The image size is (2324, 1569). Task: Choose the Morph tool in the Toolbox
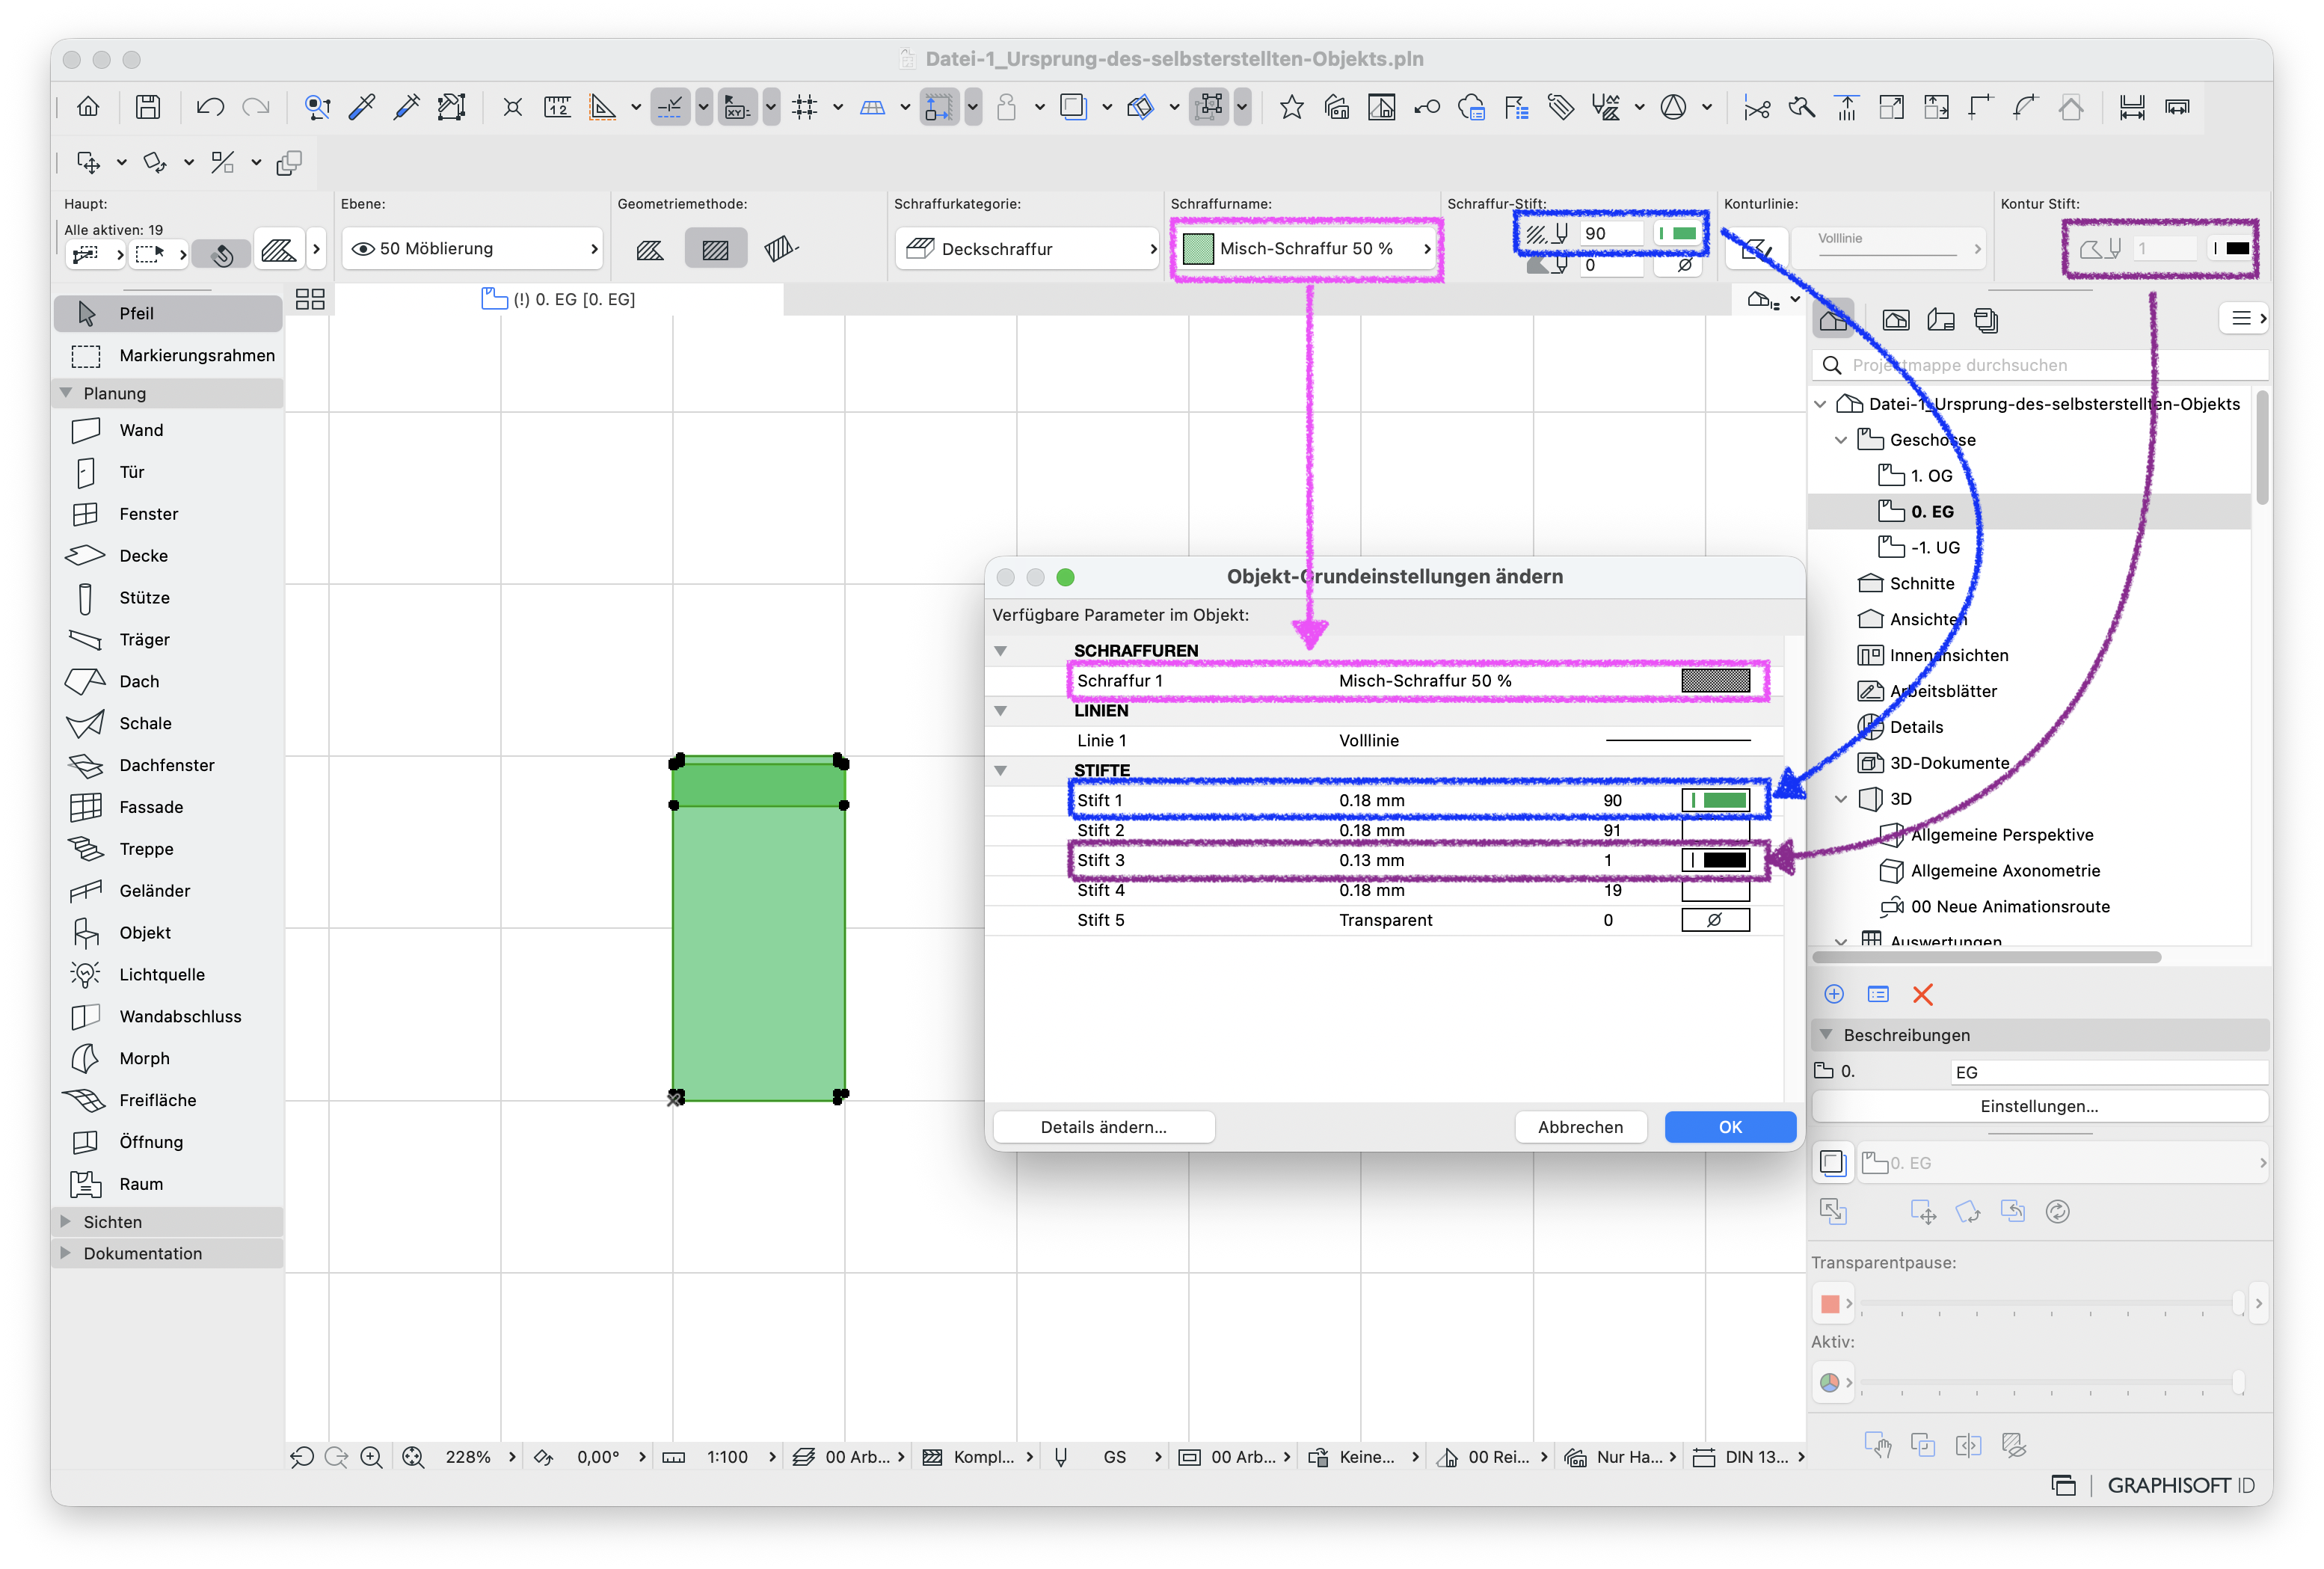[144, 1058]
